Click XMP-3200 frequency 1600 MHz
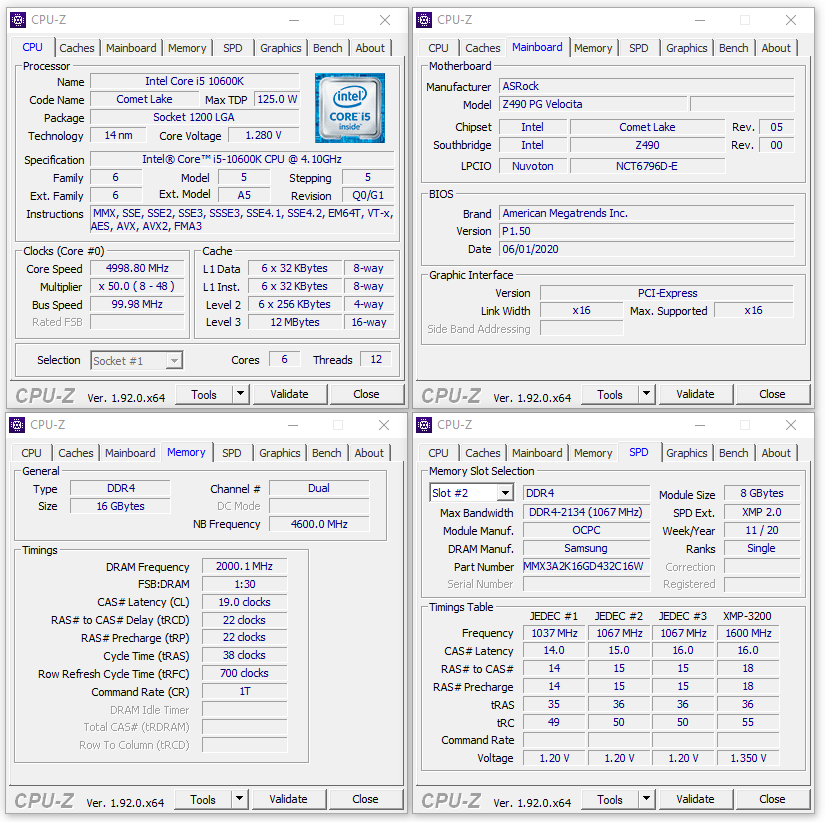 (x=748, y=633)
